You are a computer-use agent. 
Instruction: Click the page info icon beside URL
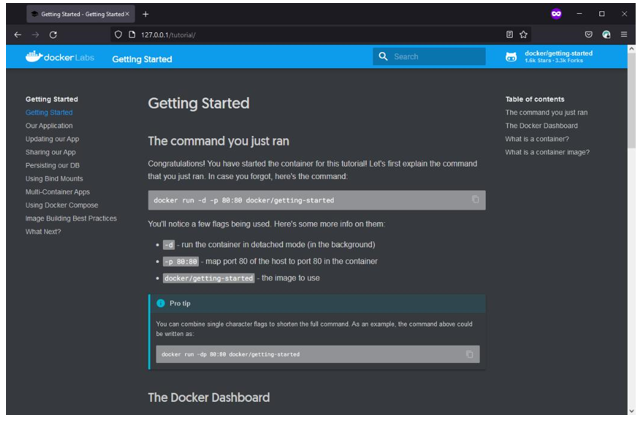(132, 35)
